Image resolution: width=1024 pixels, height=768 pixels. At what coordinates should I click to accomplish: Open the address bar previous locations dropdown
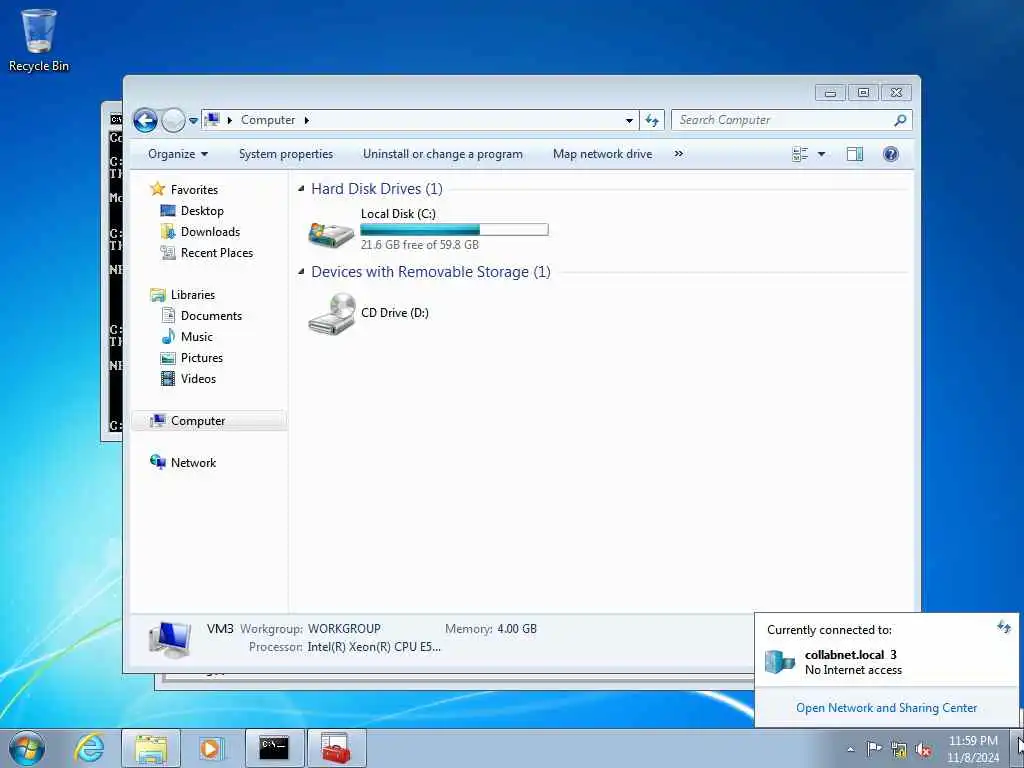(629, 120)
